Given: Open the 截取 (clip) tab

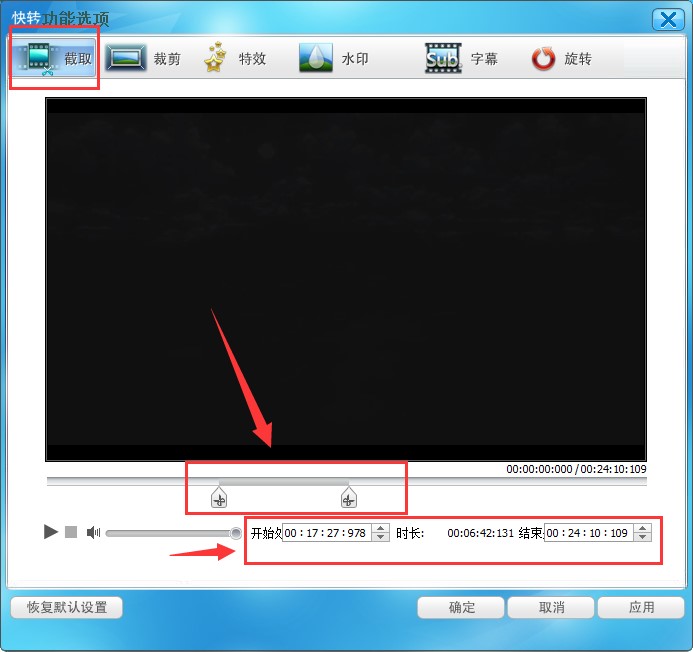Looking at the screenshot, I should click(x=54, y=57).
